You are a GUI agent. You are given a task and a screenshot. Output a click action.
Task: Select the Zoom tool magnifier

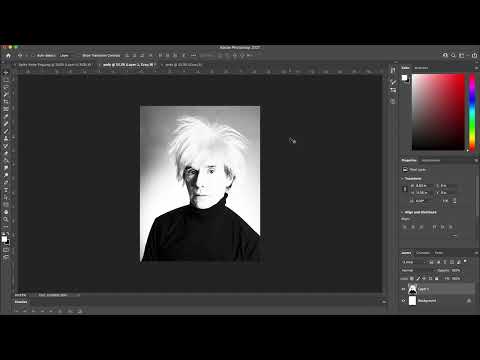(x=6, y=219)
